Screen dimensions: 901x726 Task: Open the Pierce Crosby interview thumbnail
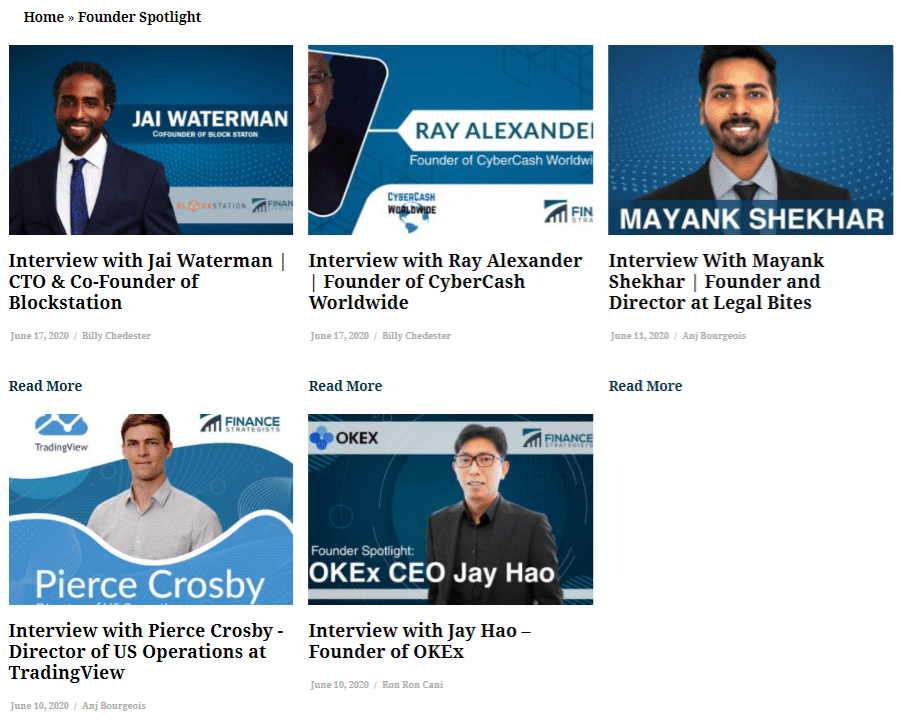coord(151,509)
